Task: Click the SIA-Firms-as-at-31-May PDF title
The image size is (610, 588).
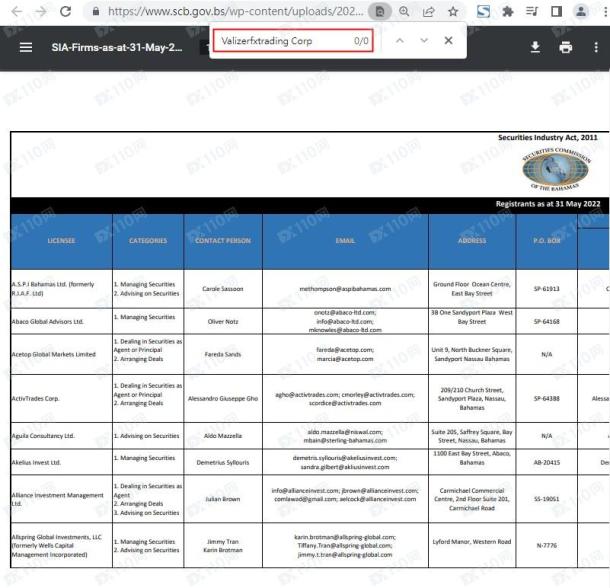Action: 117,47
